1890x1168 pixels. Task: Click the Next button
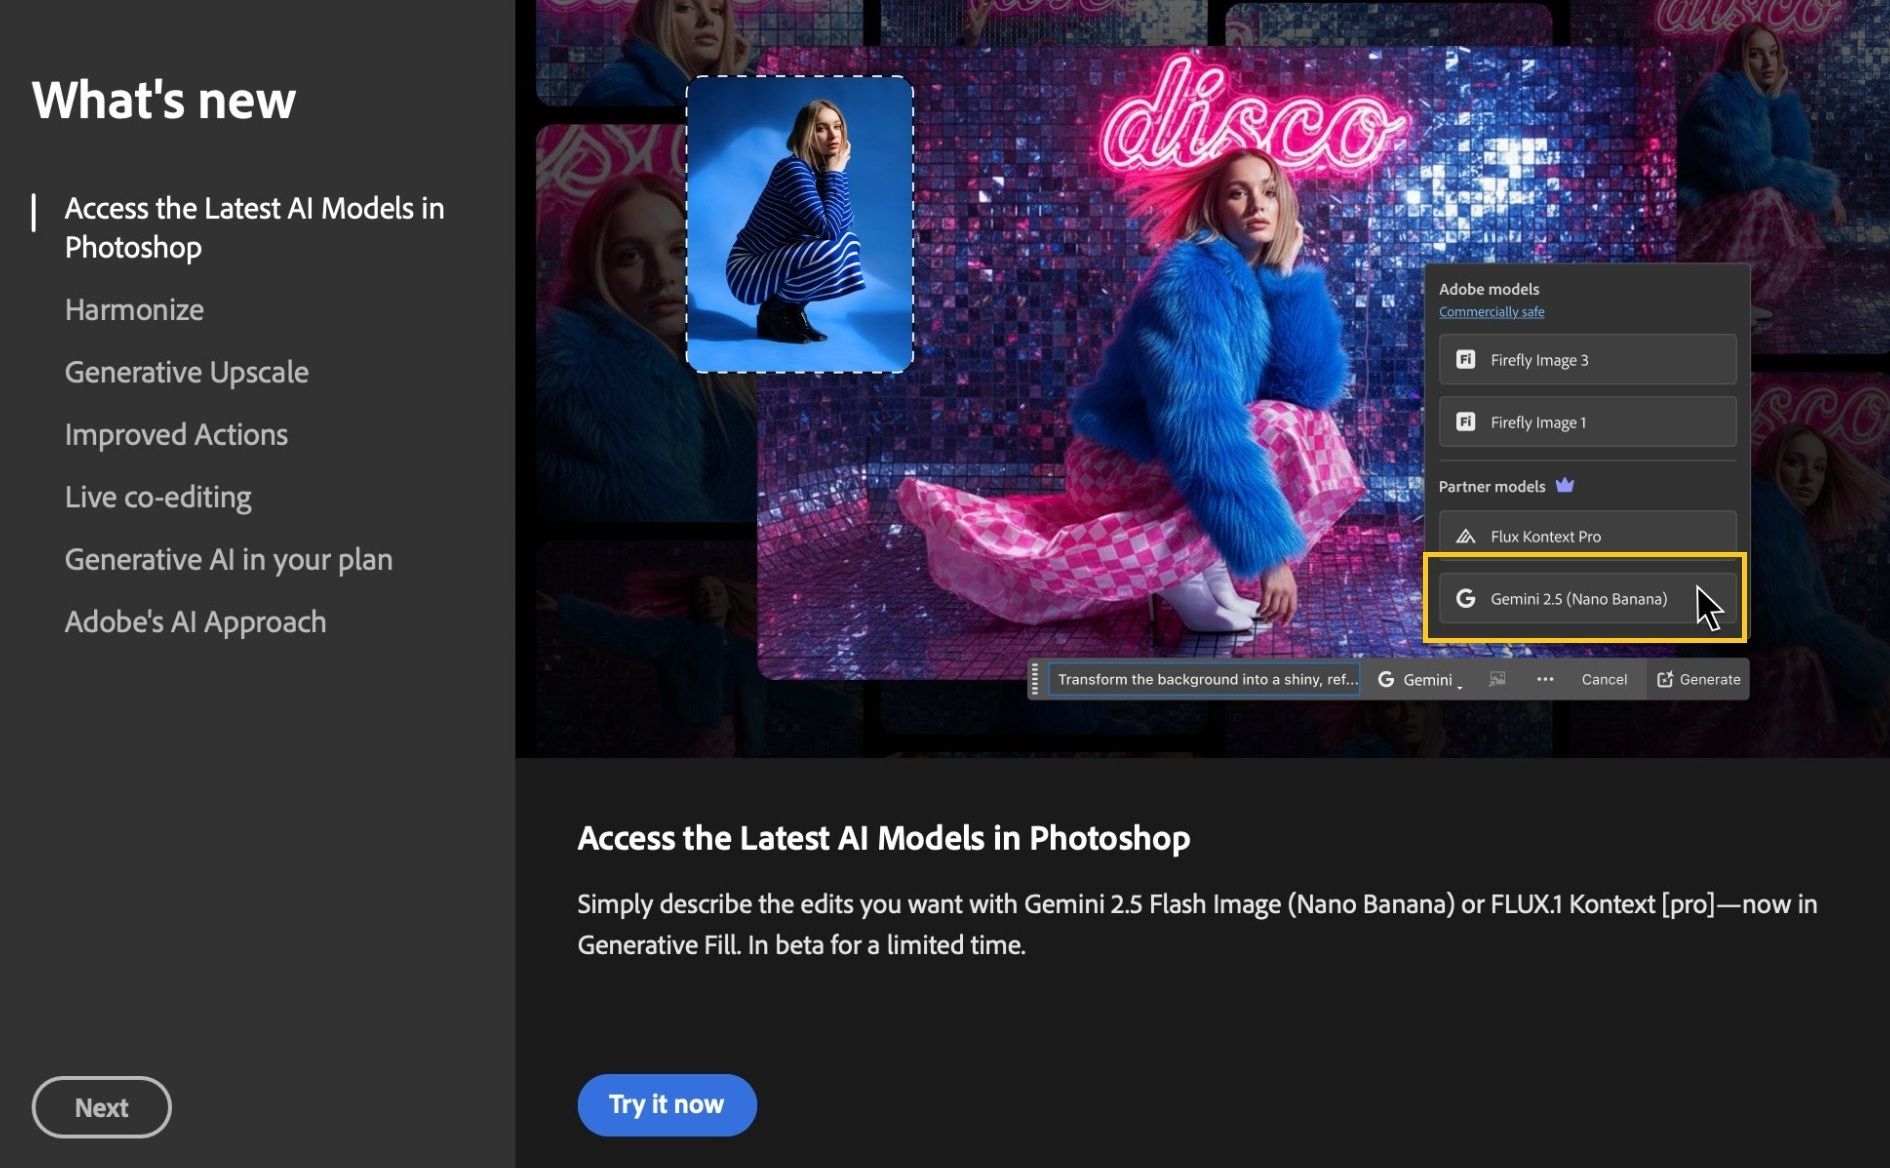pos(102,1107)
